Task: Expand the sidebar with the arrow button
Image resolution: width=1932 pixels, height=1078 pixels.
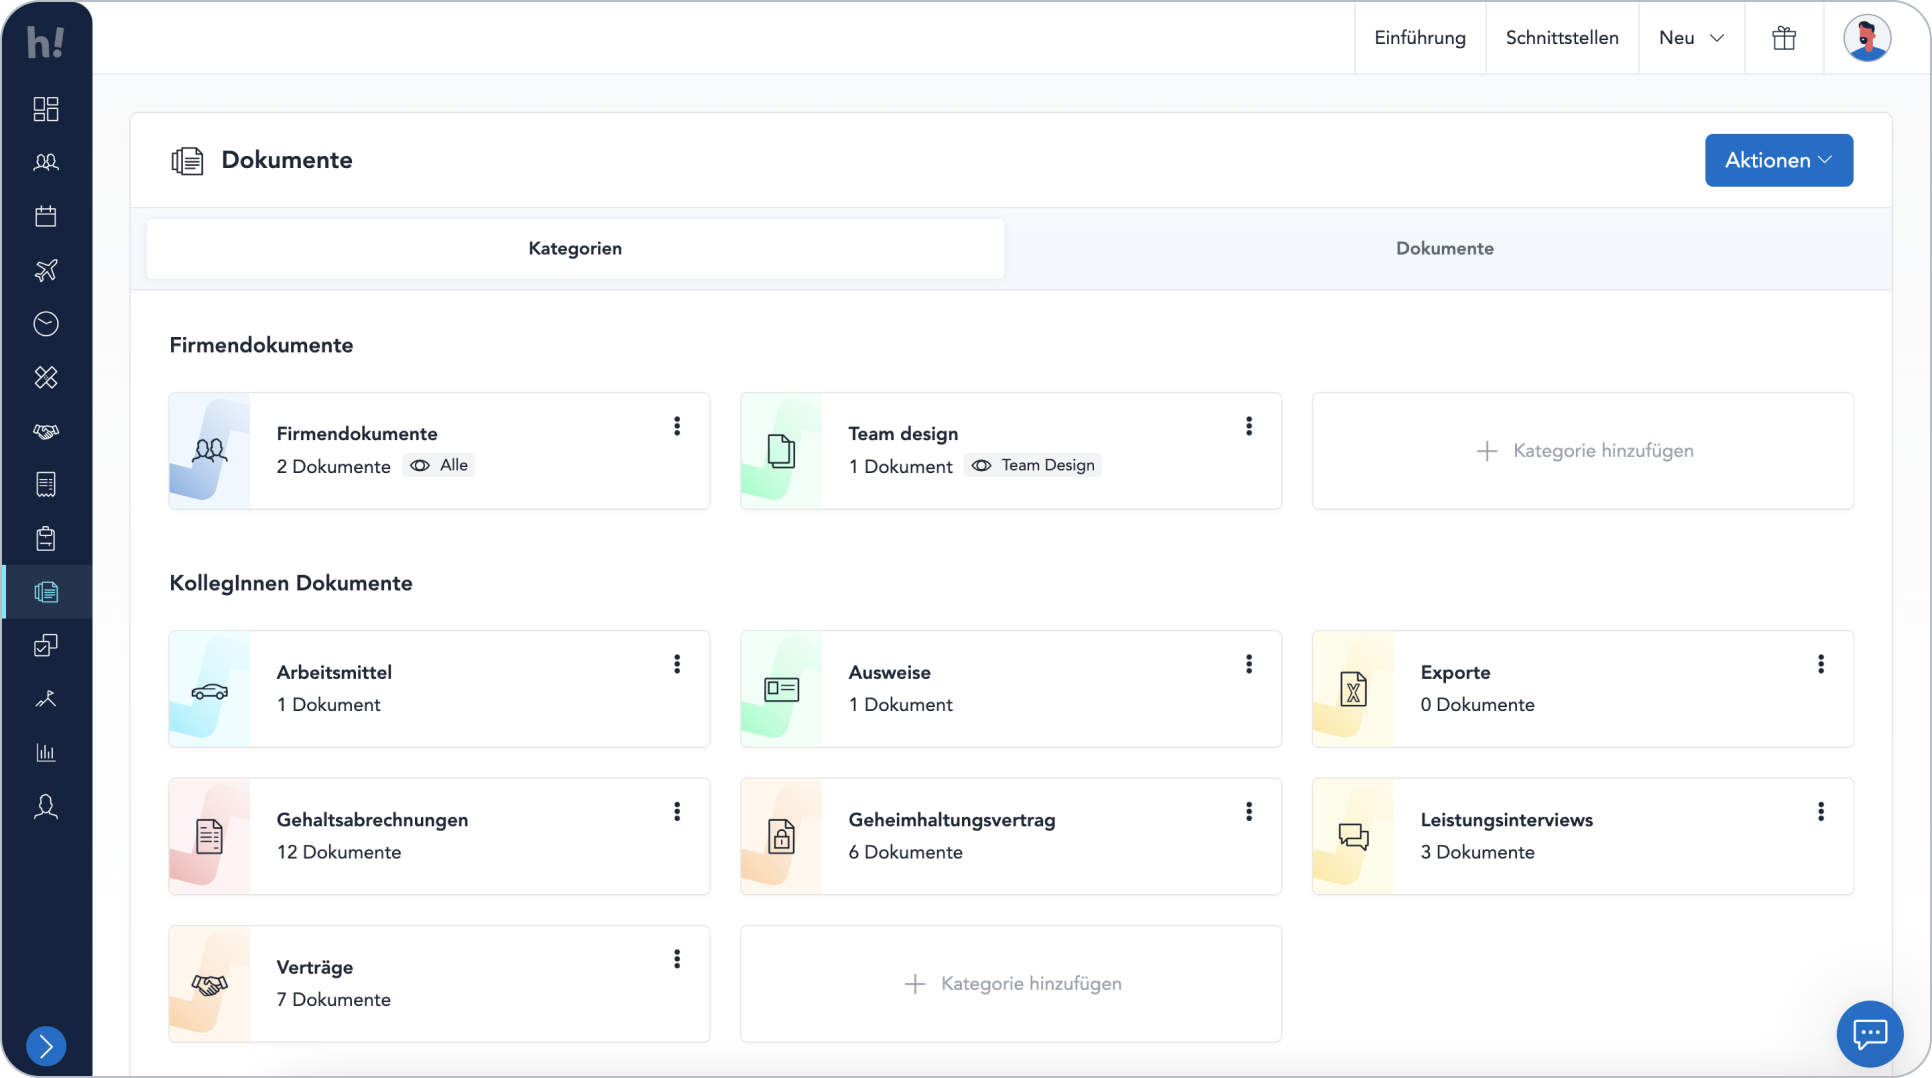Action: click(46, 1046)
